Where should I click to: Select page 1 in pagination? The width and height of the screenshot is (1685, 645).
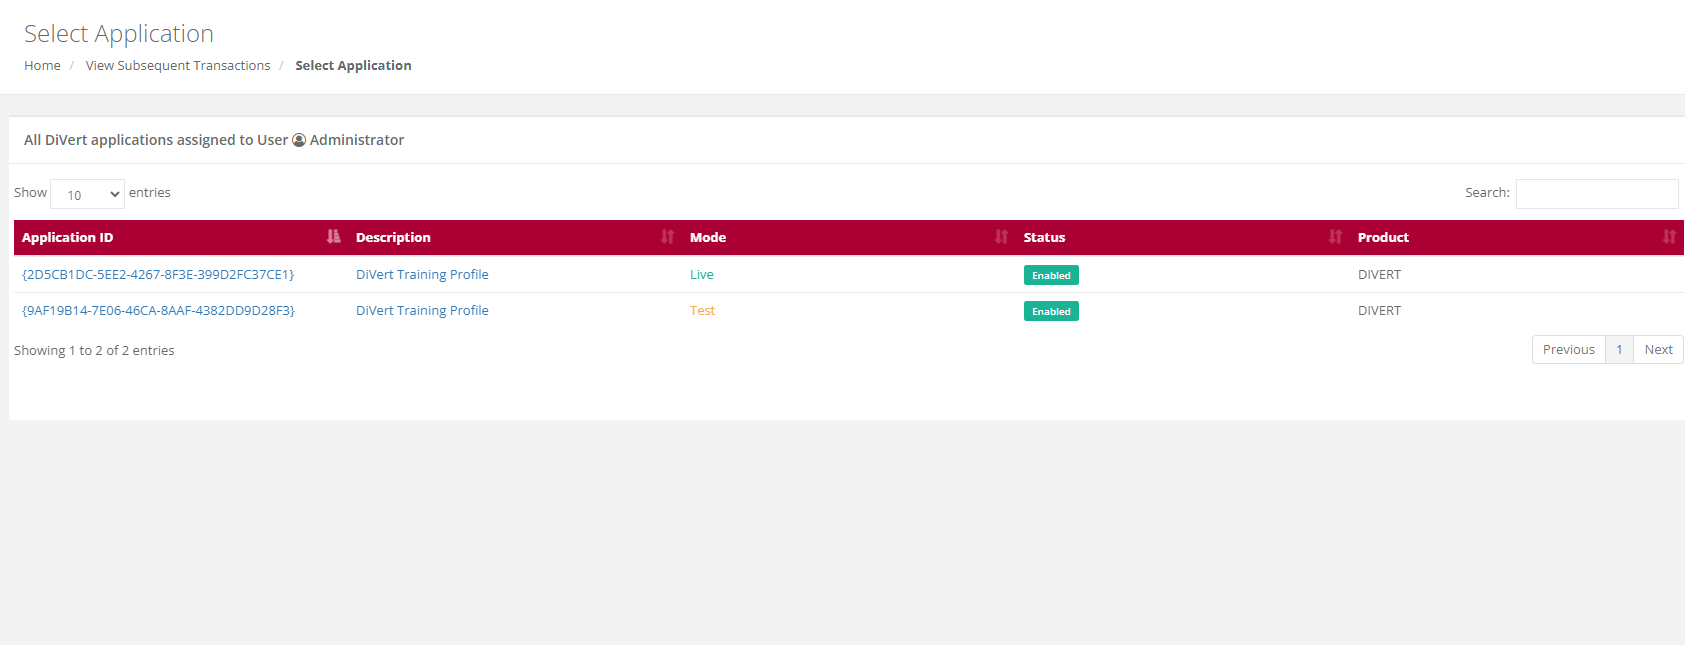pos(1619,350)
